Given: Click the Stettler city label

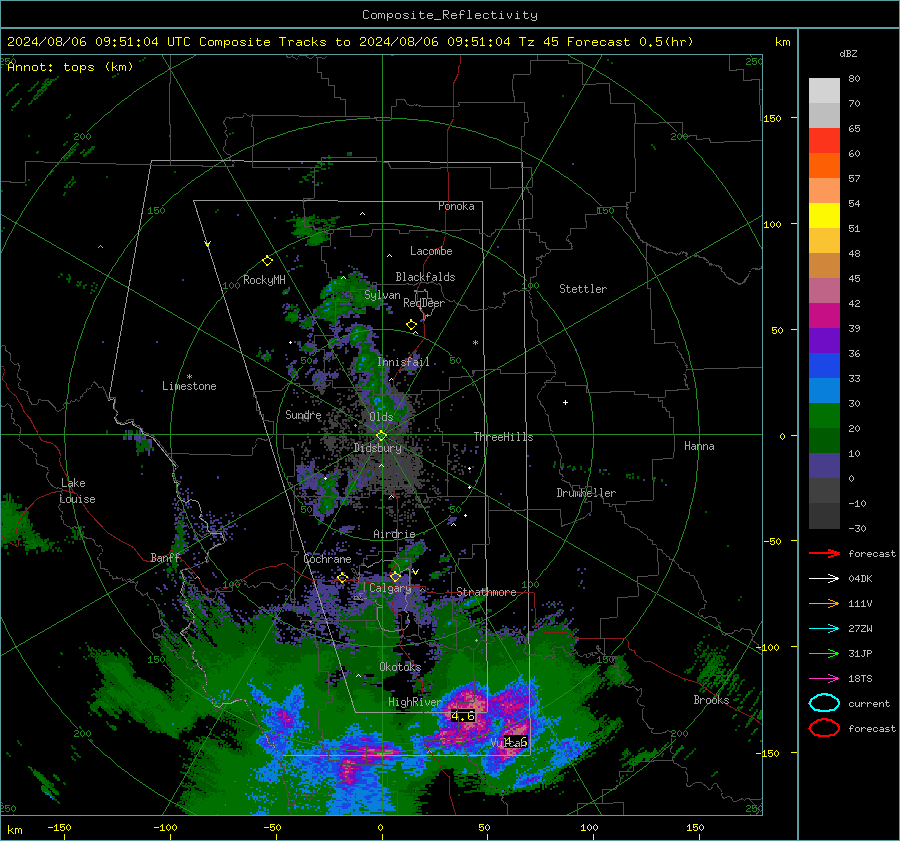Looking at the screenshot, I should click(583, 289).
